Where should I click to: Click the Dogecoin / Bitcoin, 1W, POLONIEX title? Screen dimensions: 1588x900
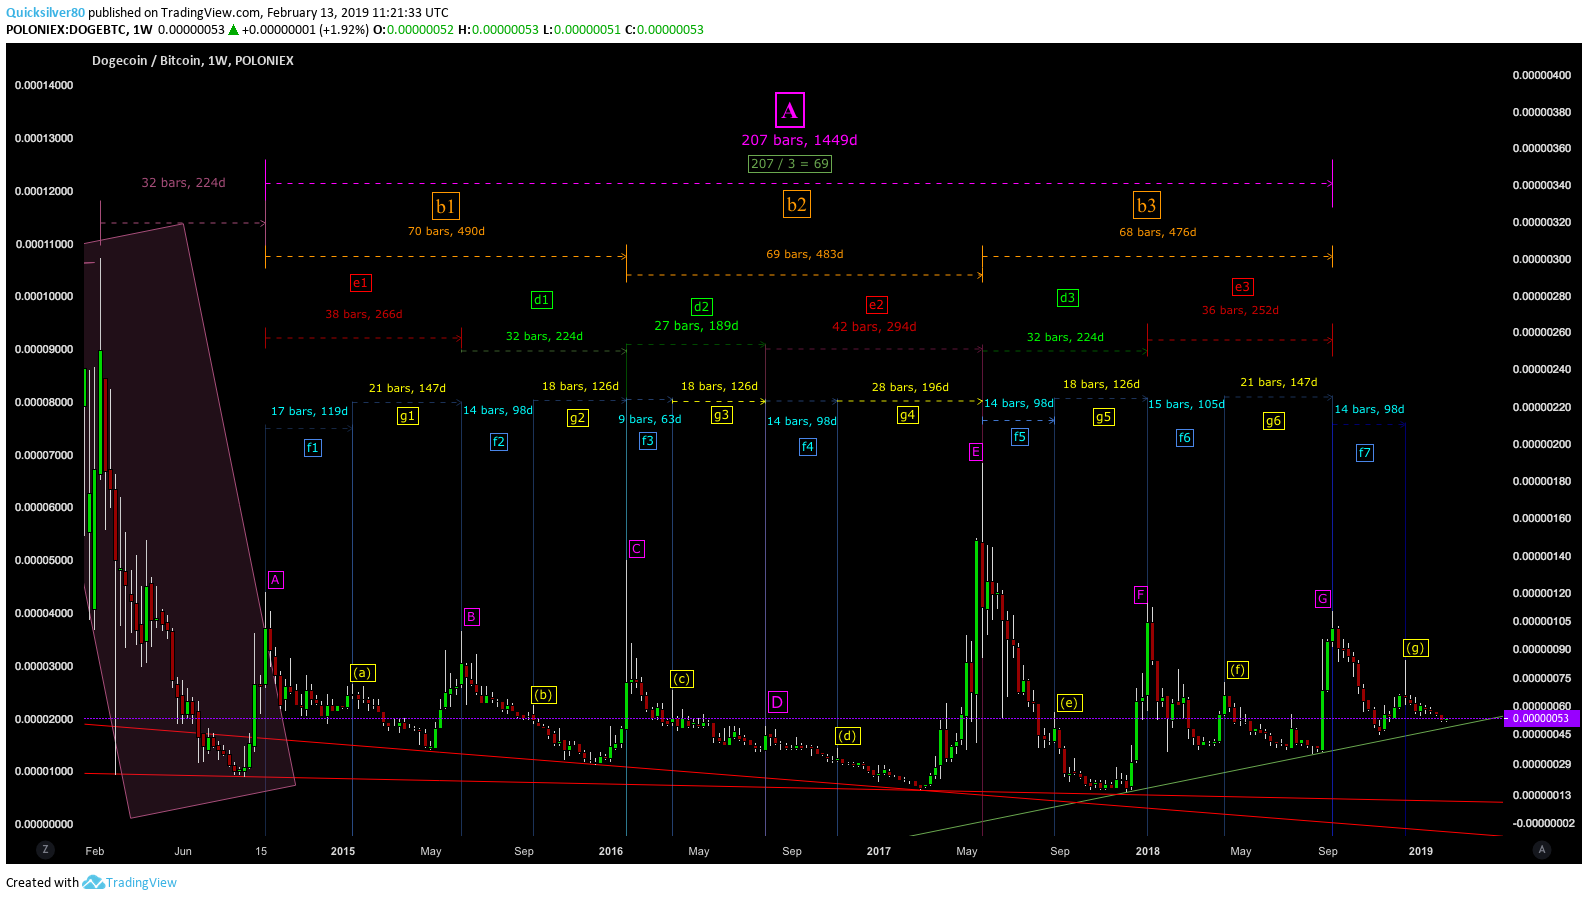[193, 61]
